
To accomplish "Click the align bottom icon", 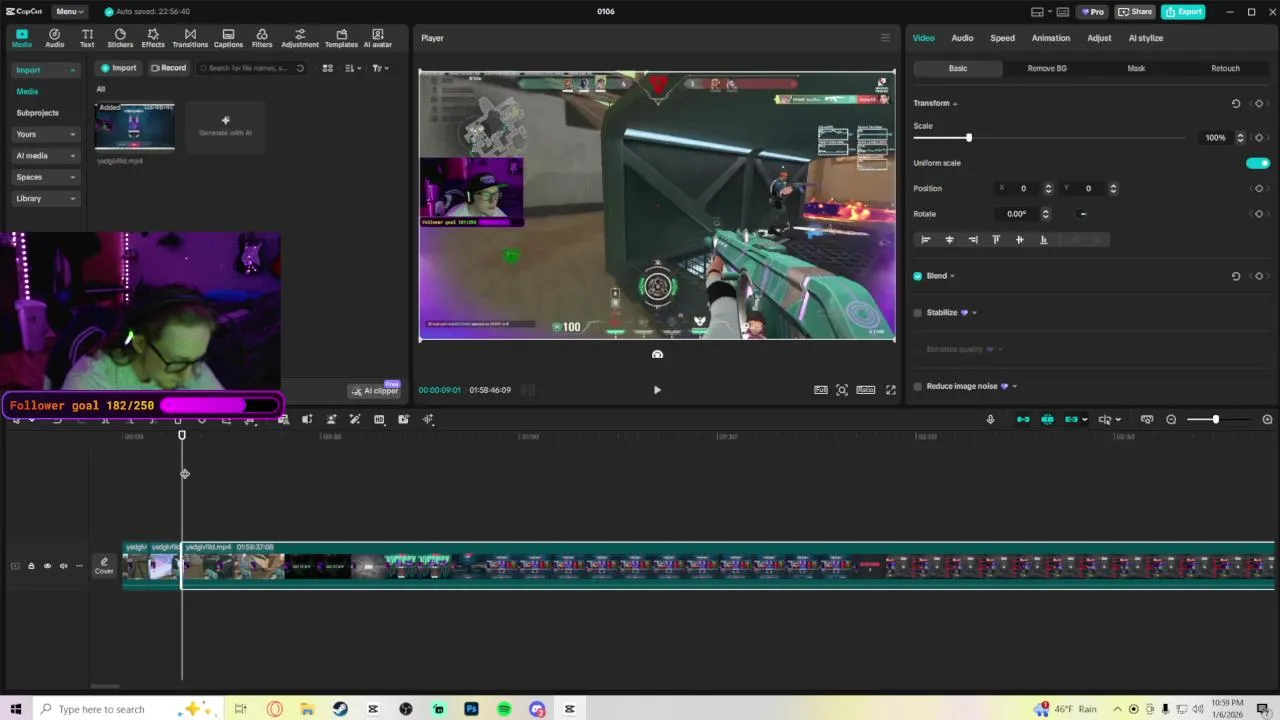I will pos(1043,240).
